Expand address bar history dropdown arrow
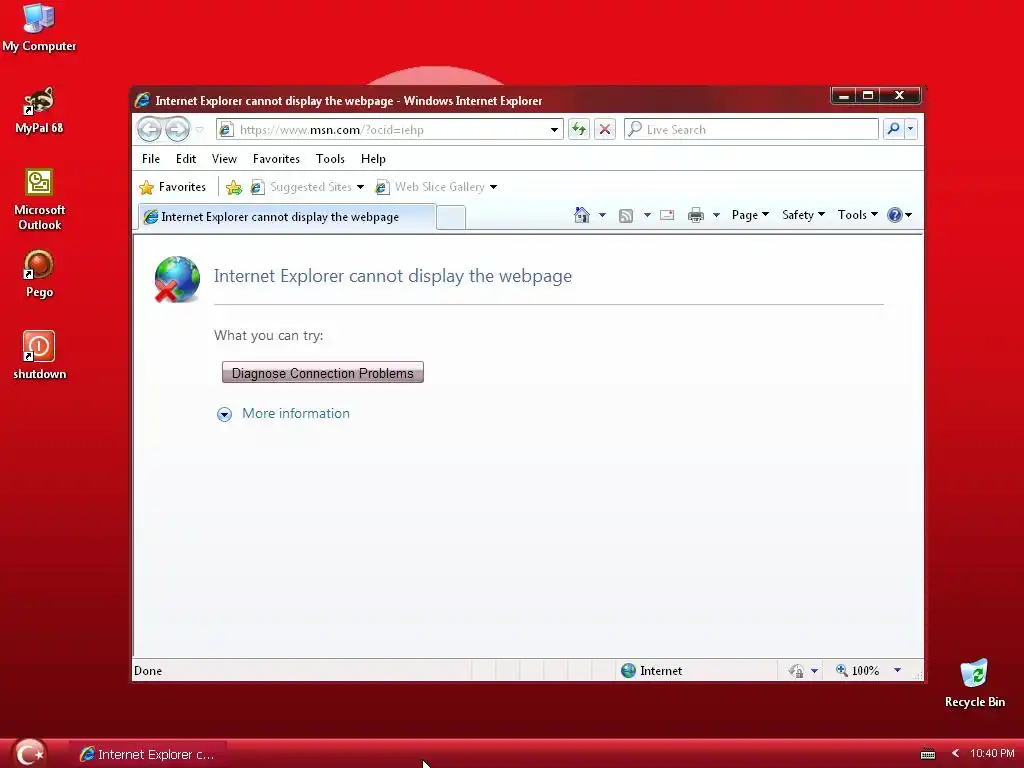This screenshot has height=768, width=1024. click(x=554, y=129)
